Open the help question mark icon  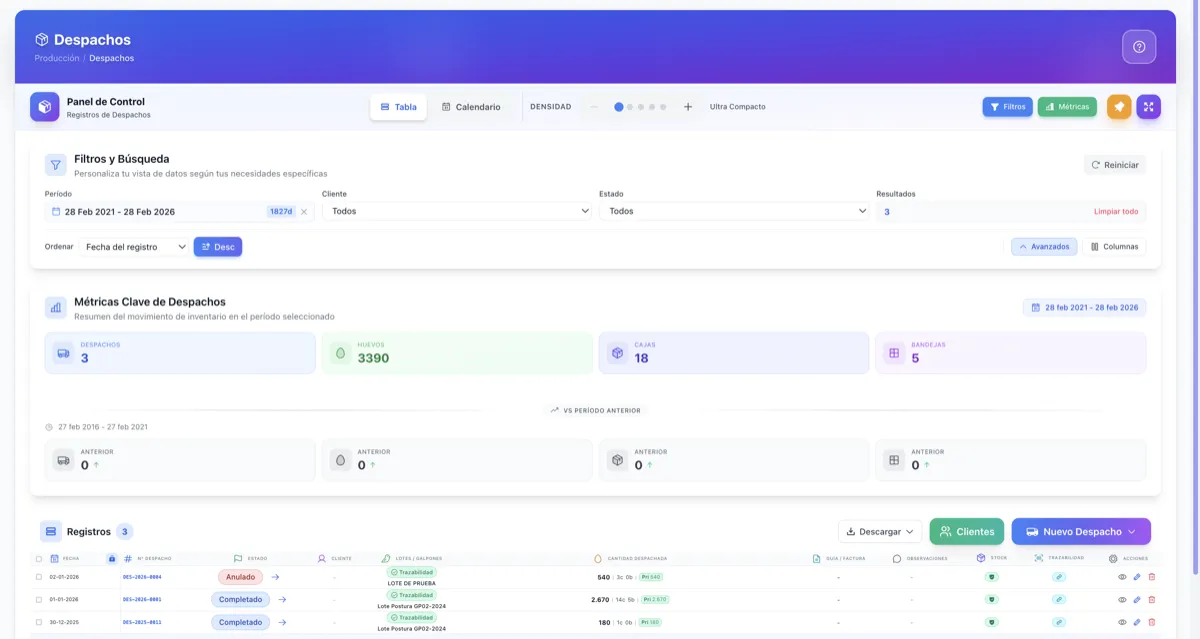(x=1139, y=47)
